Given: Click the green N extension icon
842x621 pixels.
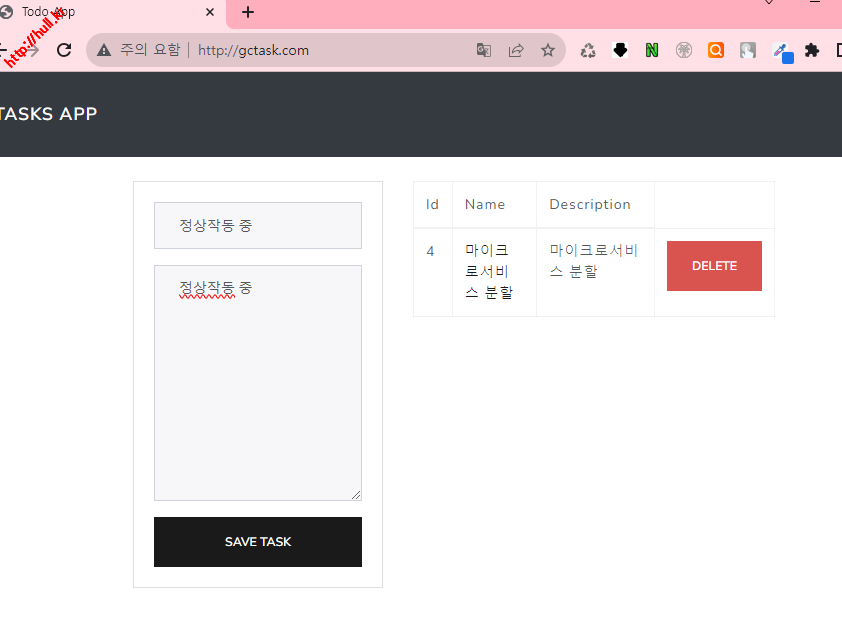Looking at the screenshot, I should (652, 50).
